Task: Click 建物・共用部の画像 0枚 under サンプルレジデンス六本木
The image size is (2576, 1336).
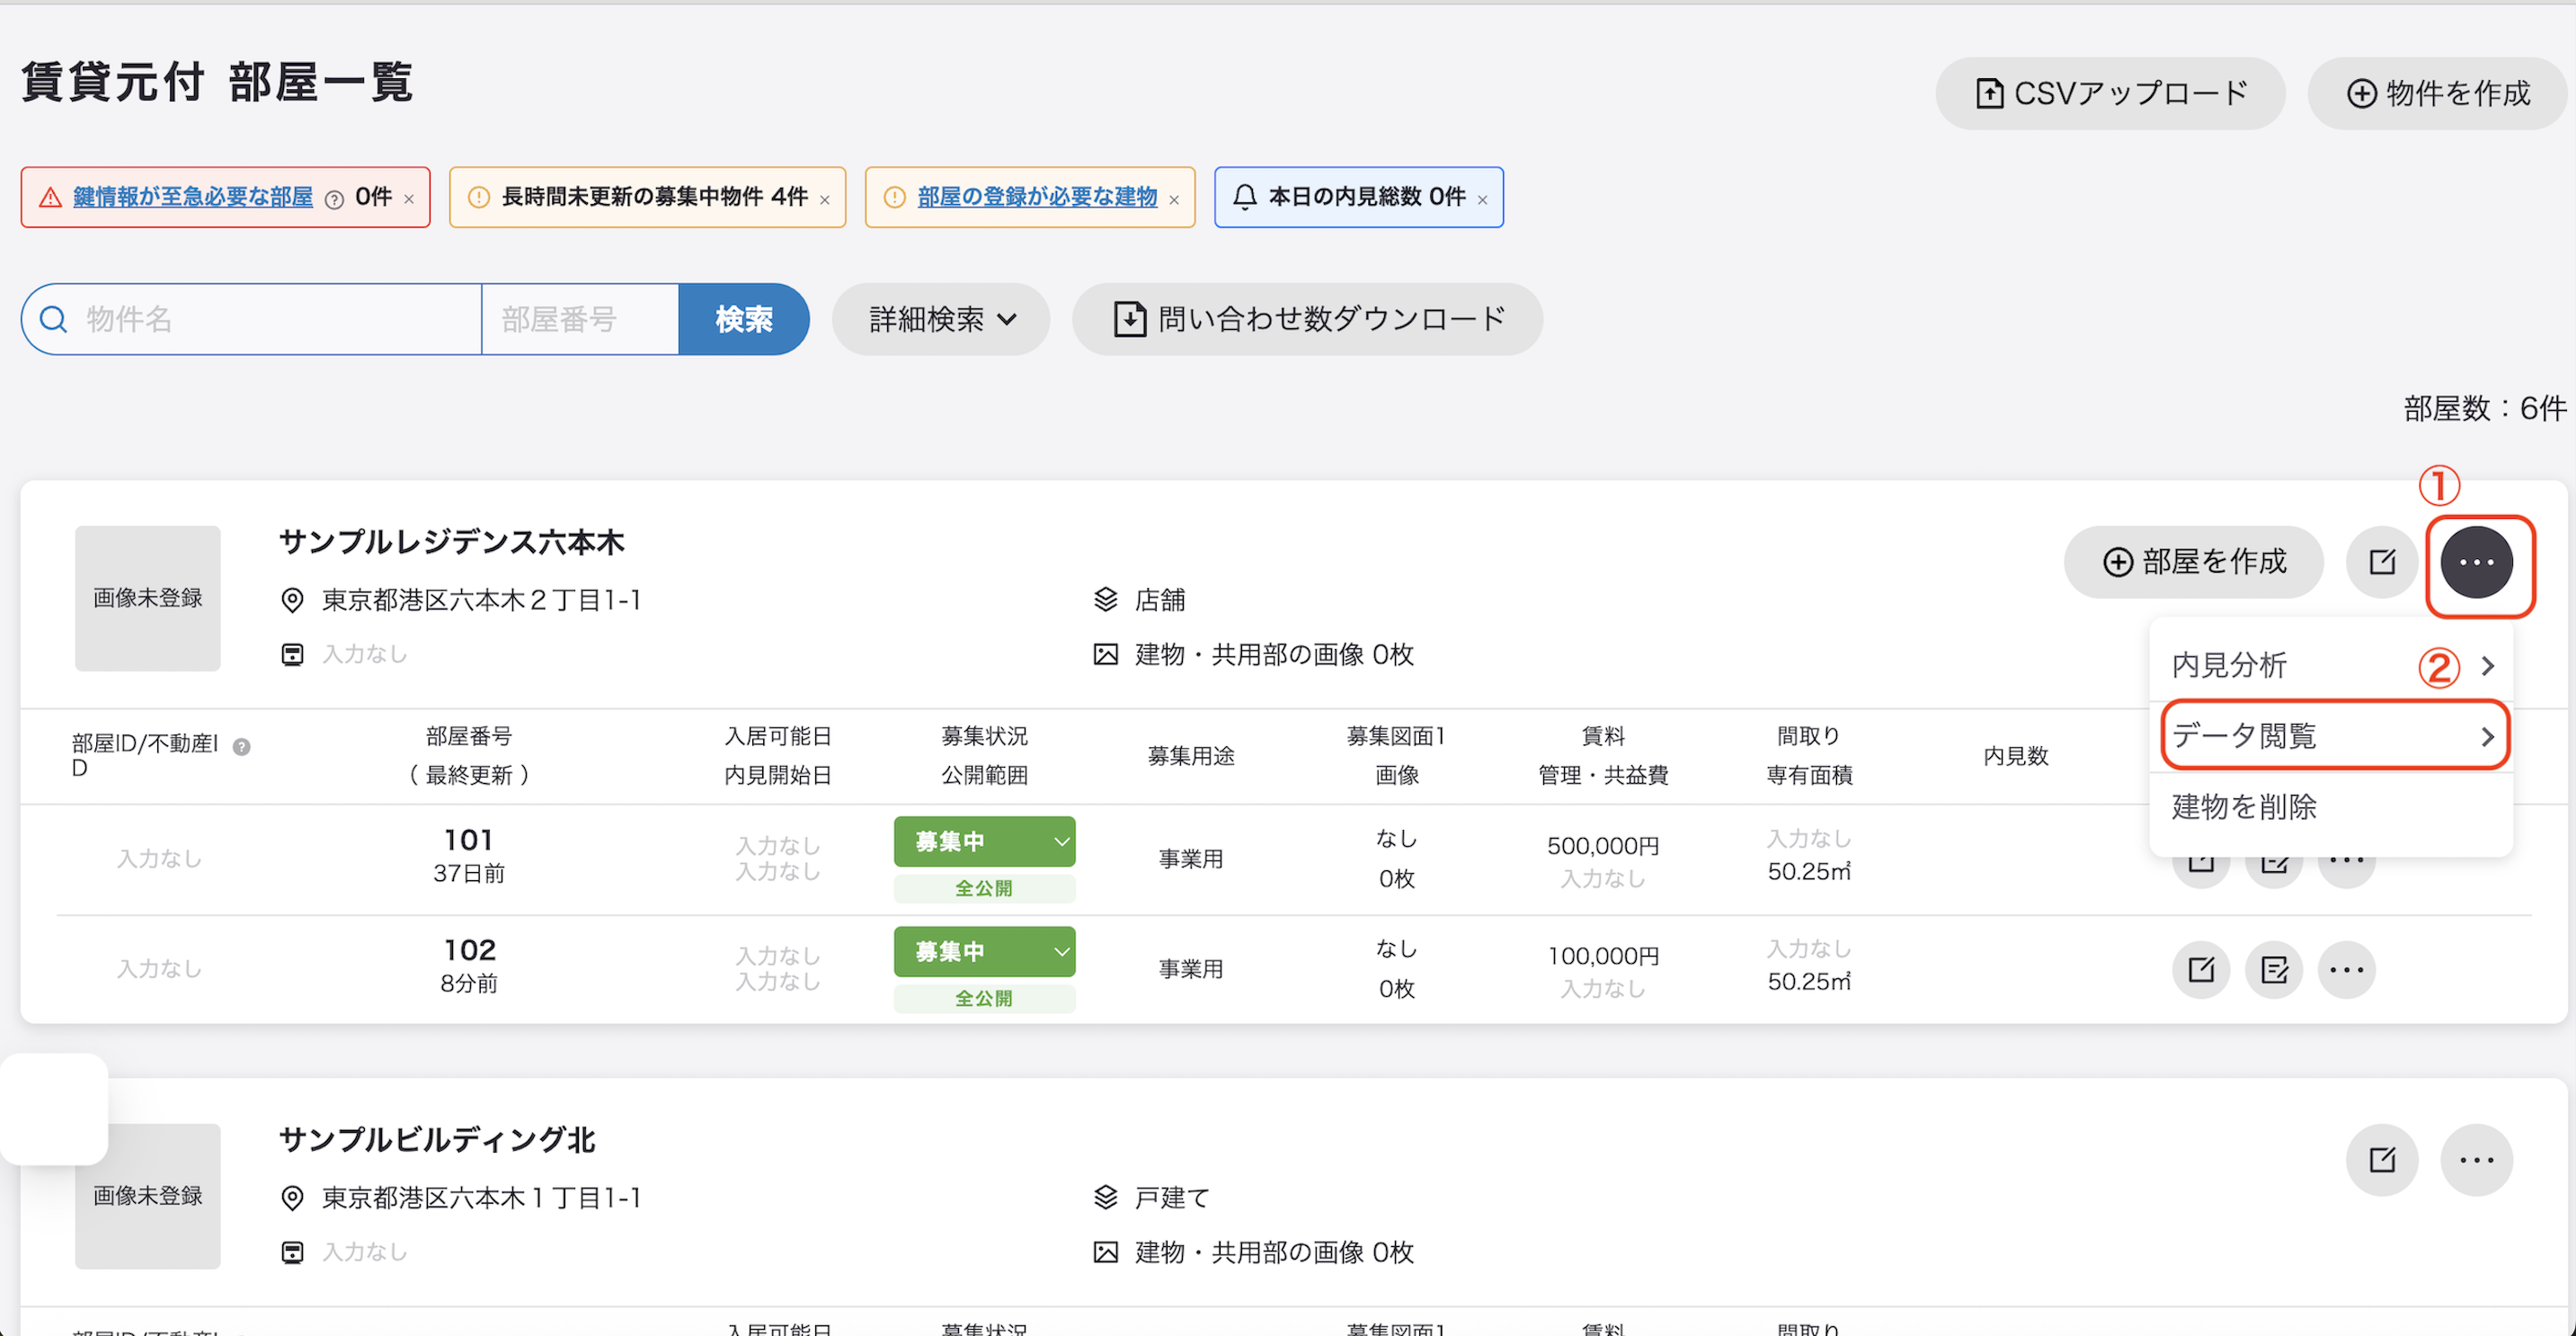Action: tap(1274, 655)
